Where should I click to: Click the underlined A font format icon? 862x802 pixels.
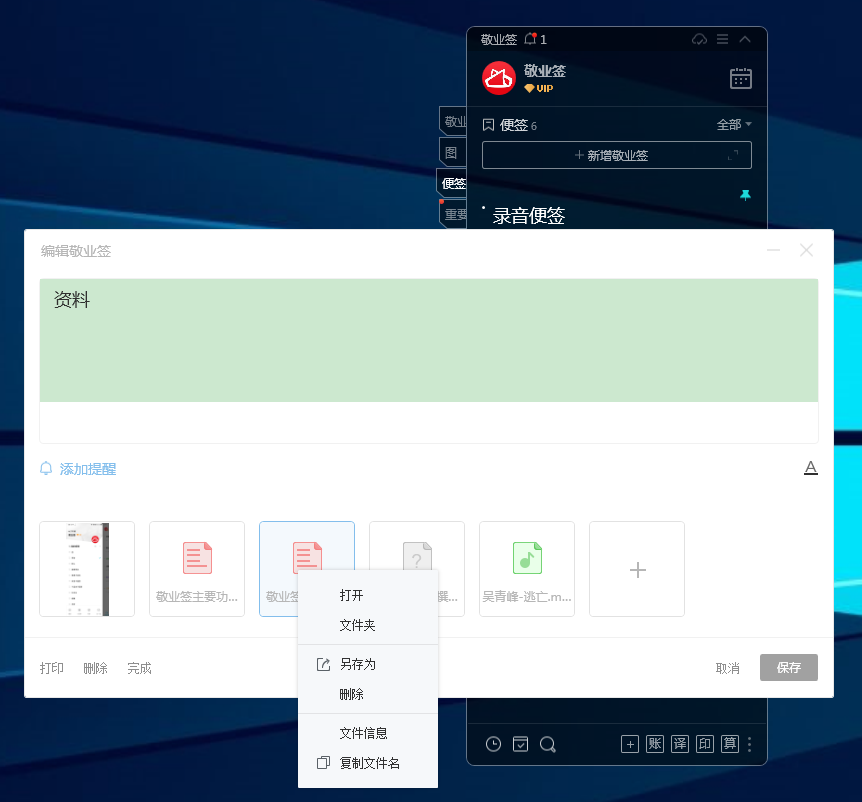coord(810,468)
